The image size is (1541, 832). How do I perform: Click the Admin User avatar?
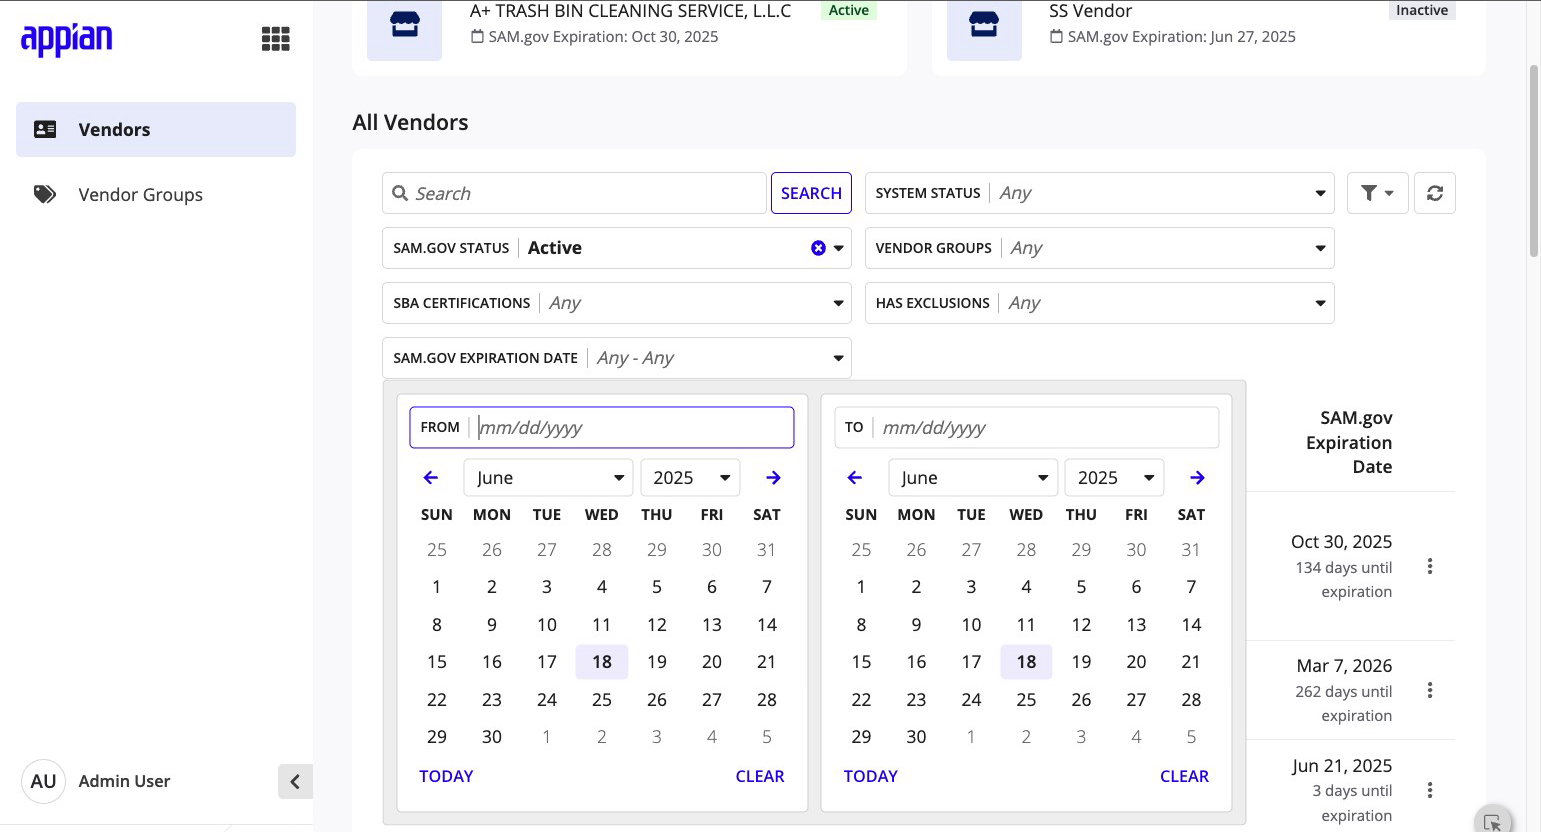point(43,781)
